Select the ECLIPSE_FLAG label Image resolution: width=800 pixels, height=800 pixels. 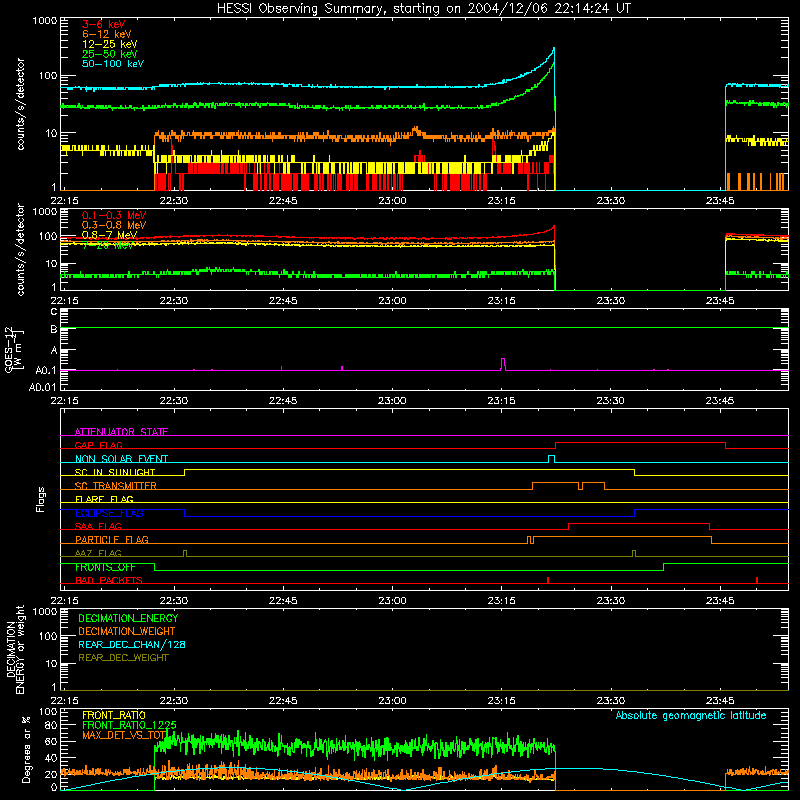[109, 513]
